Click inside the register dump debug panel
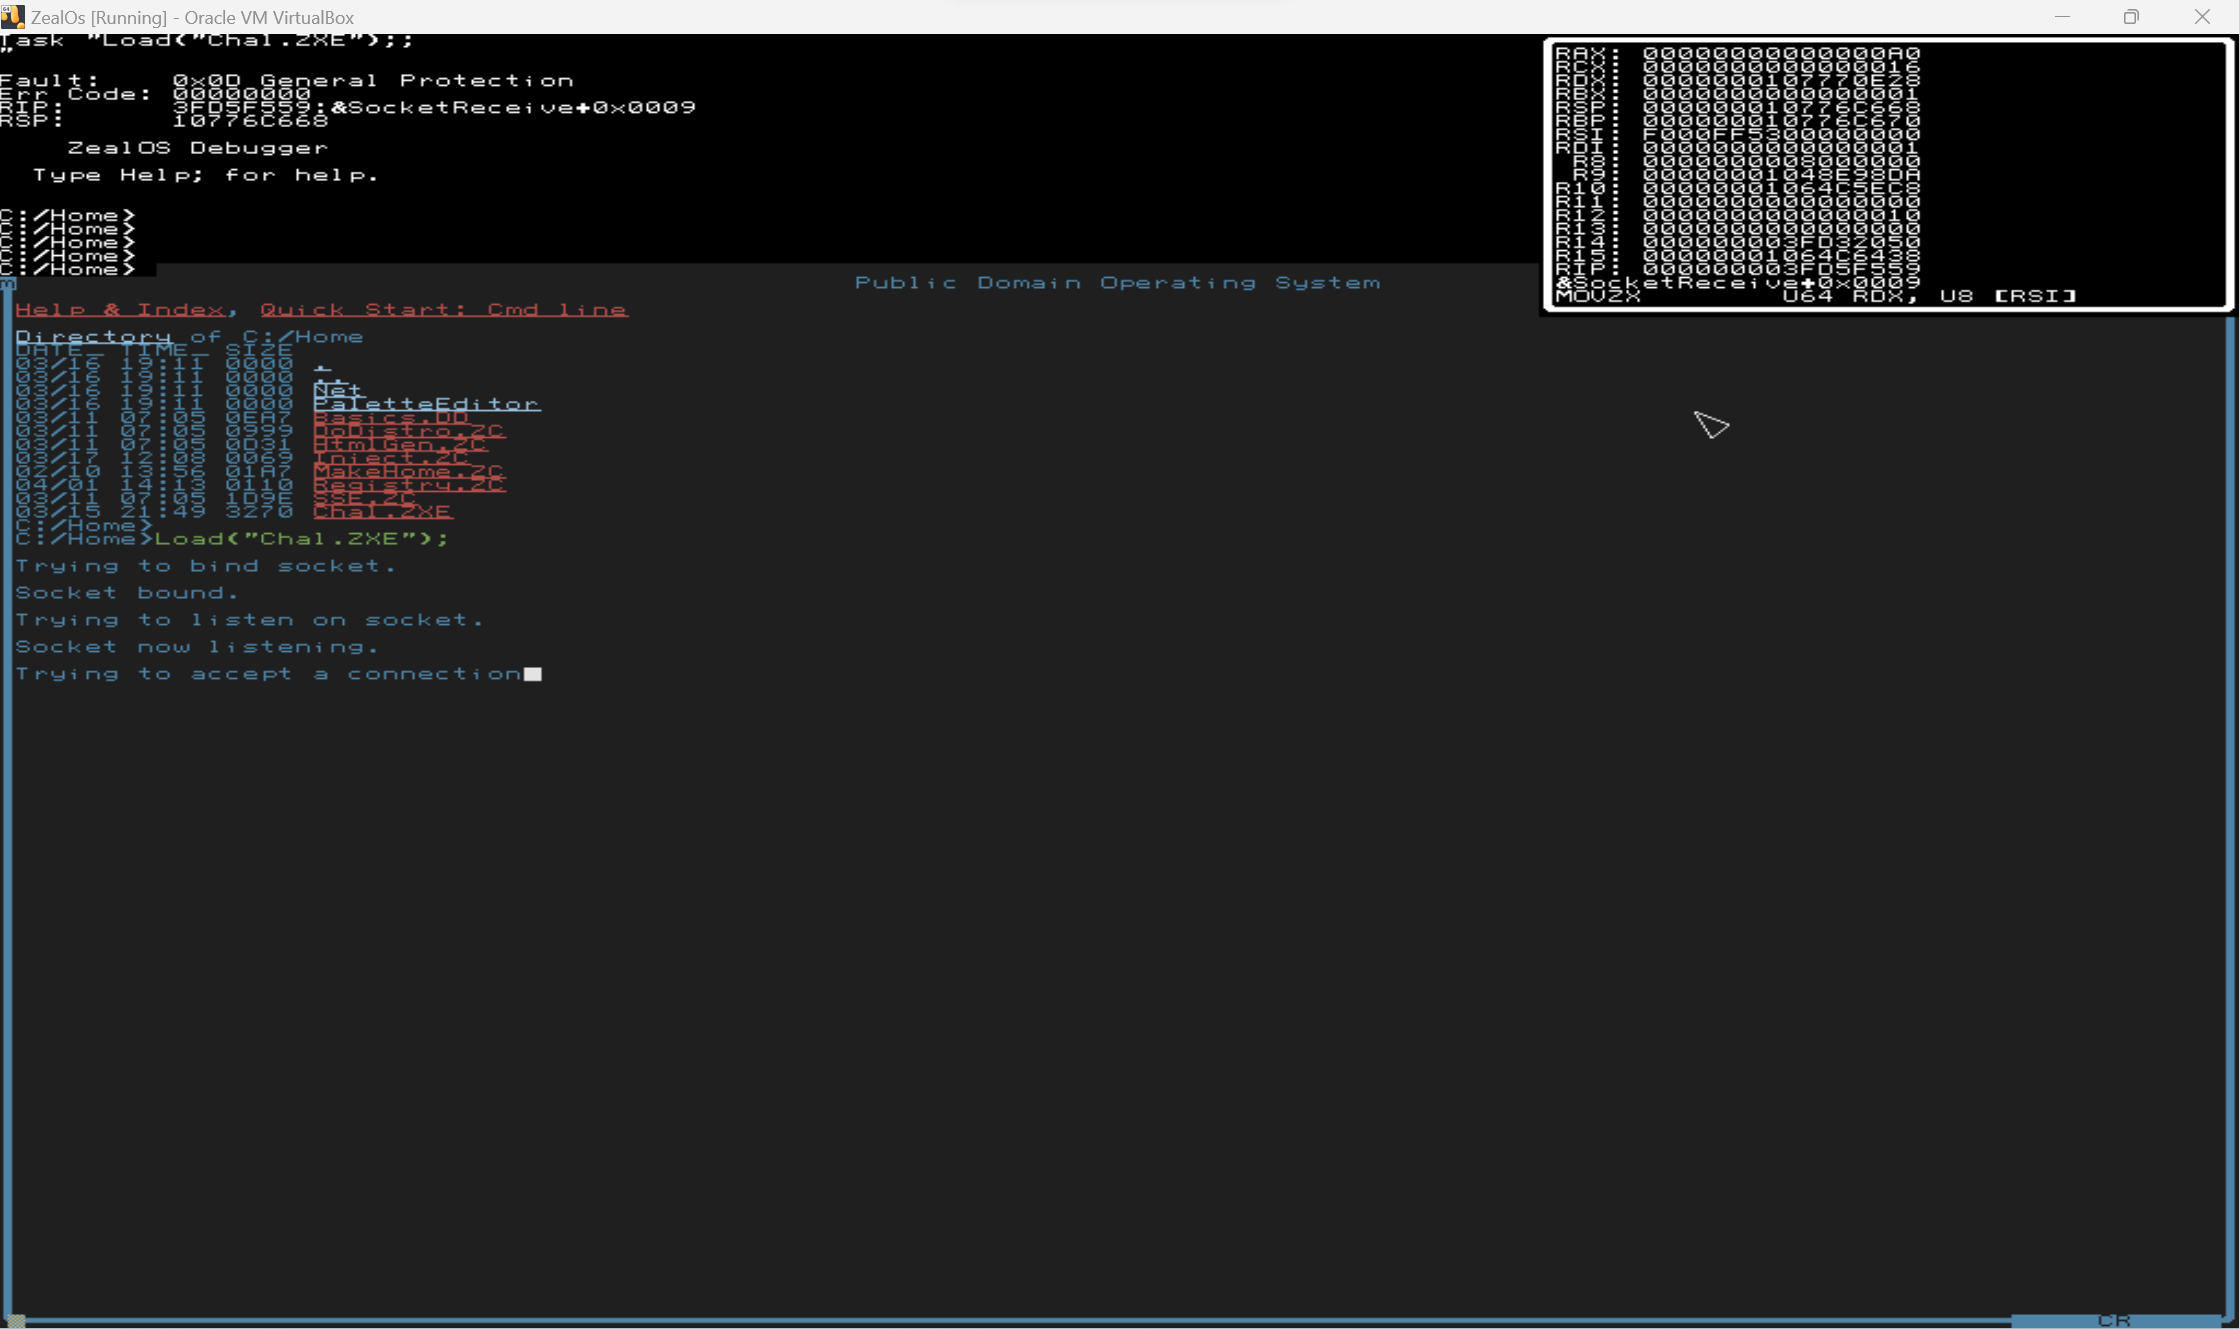2239x1329 pixels. 1885,175
